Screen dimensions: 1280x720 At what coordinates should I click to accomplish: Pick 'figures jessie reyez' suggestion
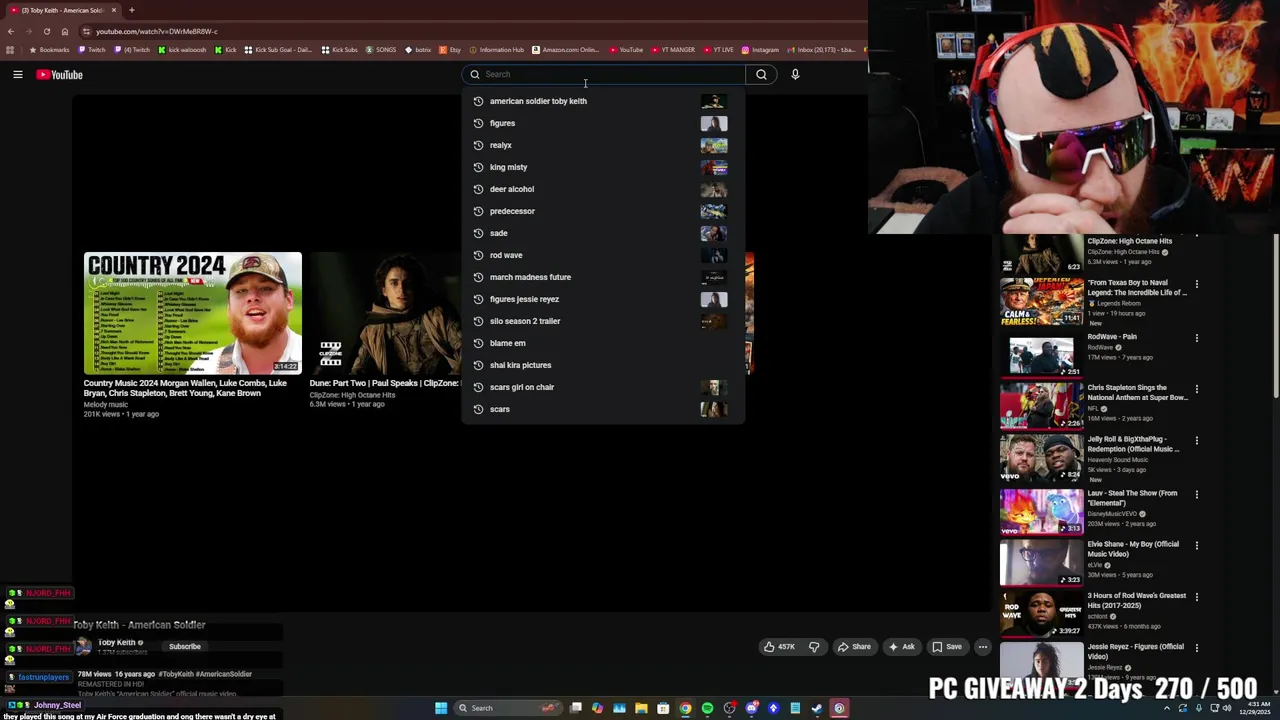click(603, 299)
